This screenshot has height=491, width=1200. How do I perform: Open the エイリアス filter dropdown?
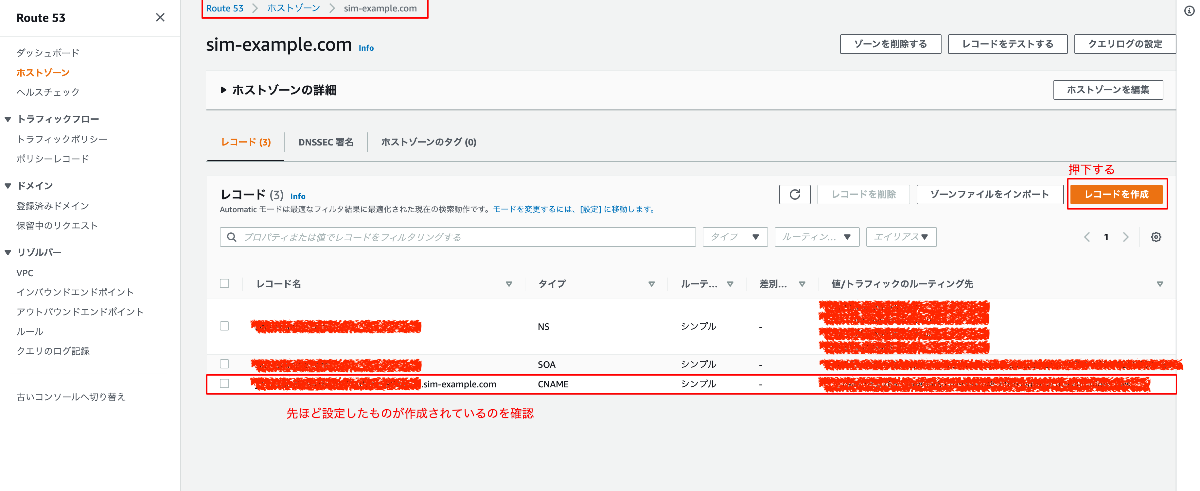point(901,237)
